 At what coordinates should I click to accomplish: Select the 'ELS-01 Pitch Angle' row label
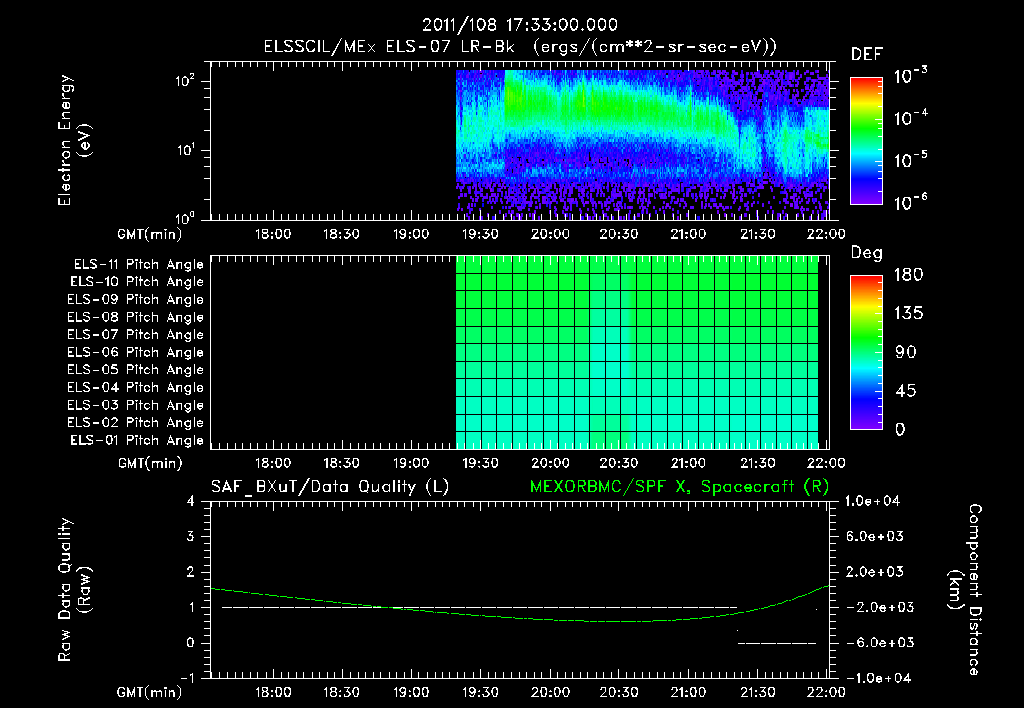pyautogui.click(x=137, y=441)
